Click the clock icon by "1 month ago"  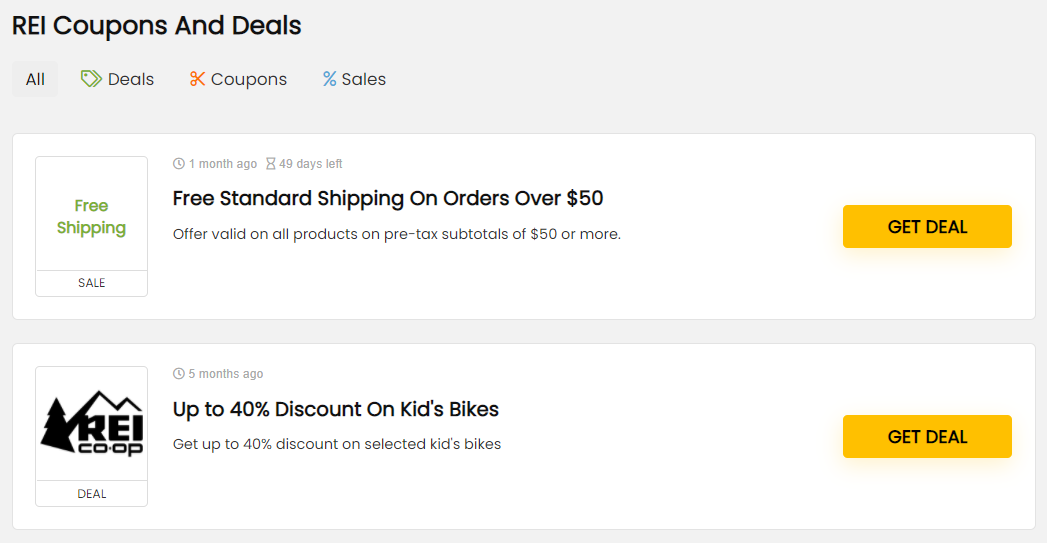tap(178, 164)
